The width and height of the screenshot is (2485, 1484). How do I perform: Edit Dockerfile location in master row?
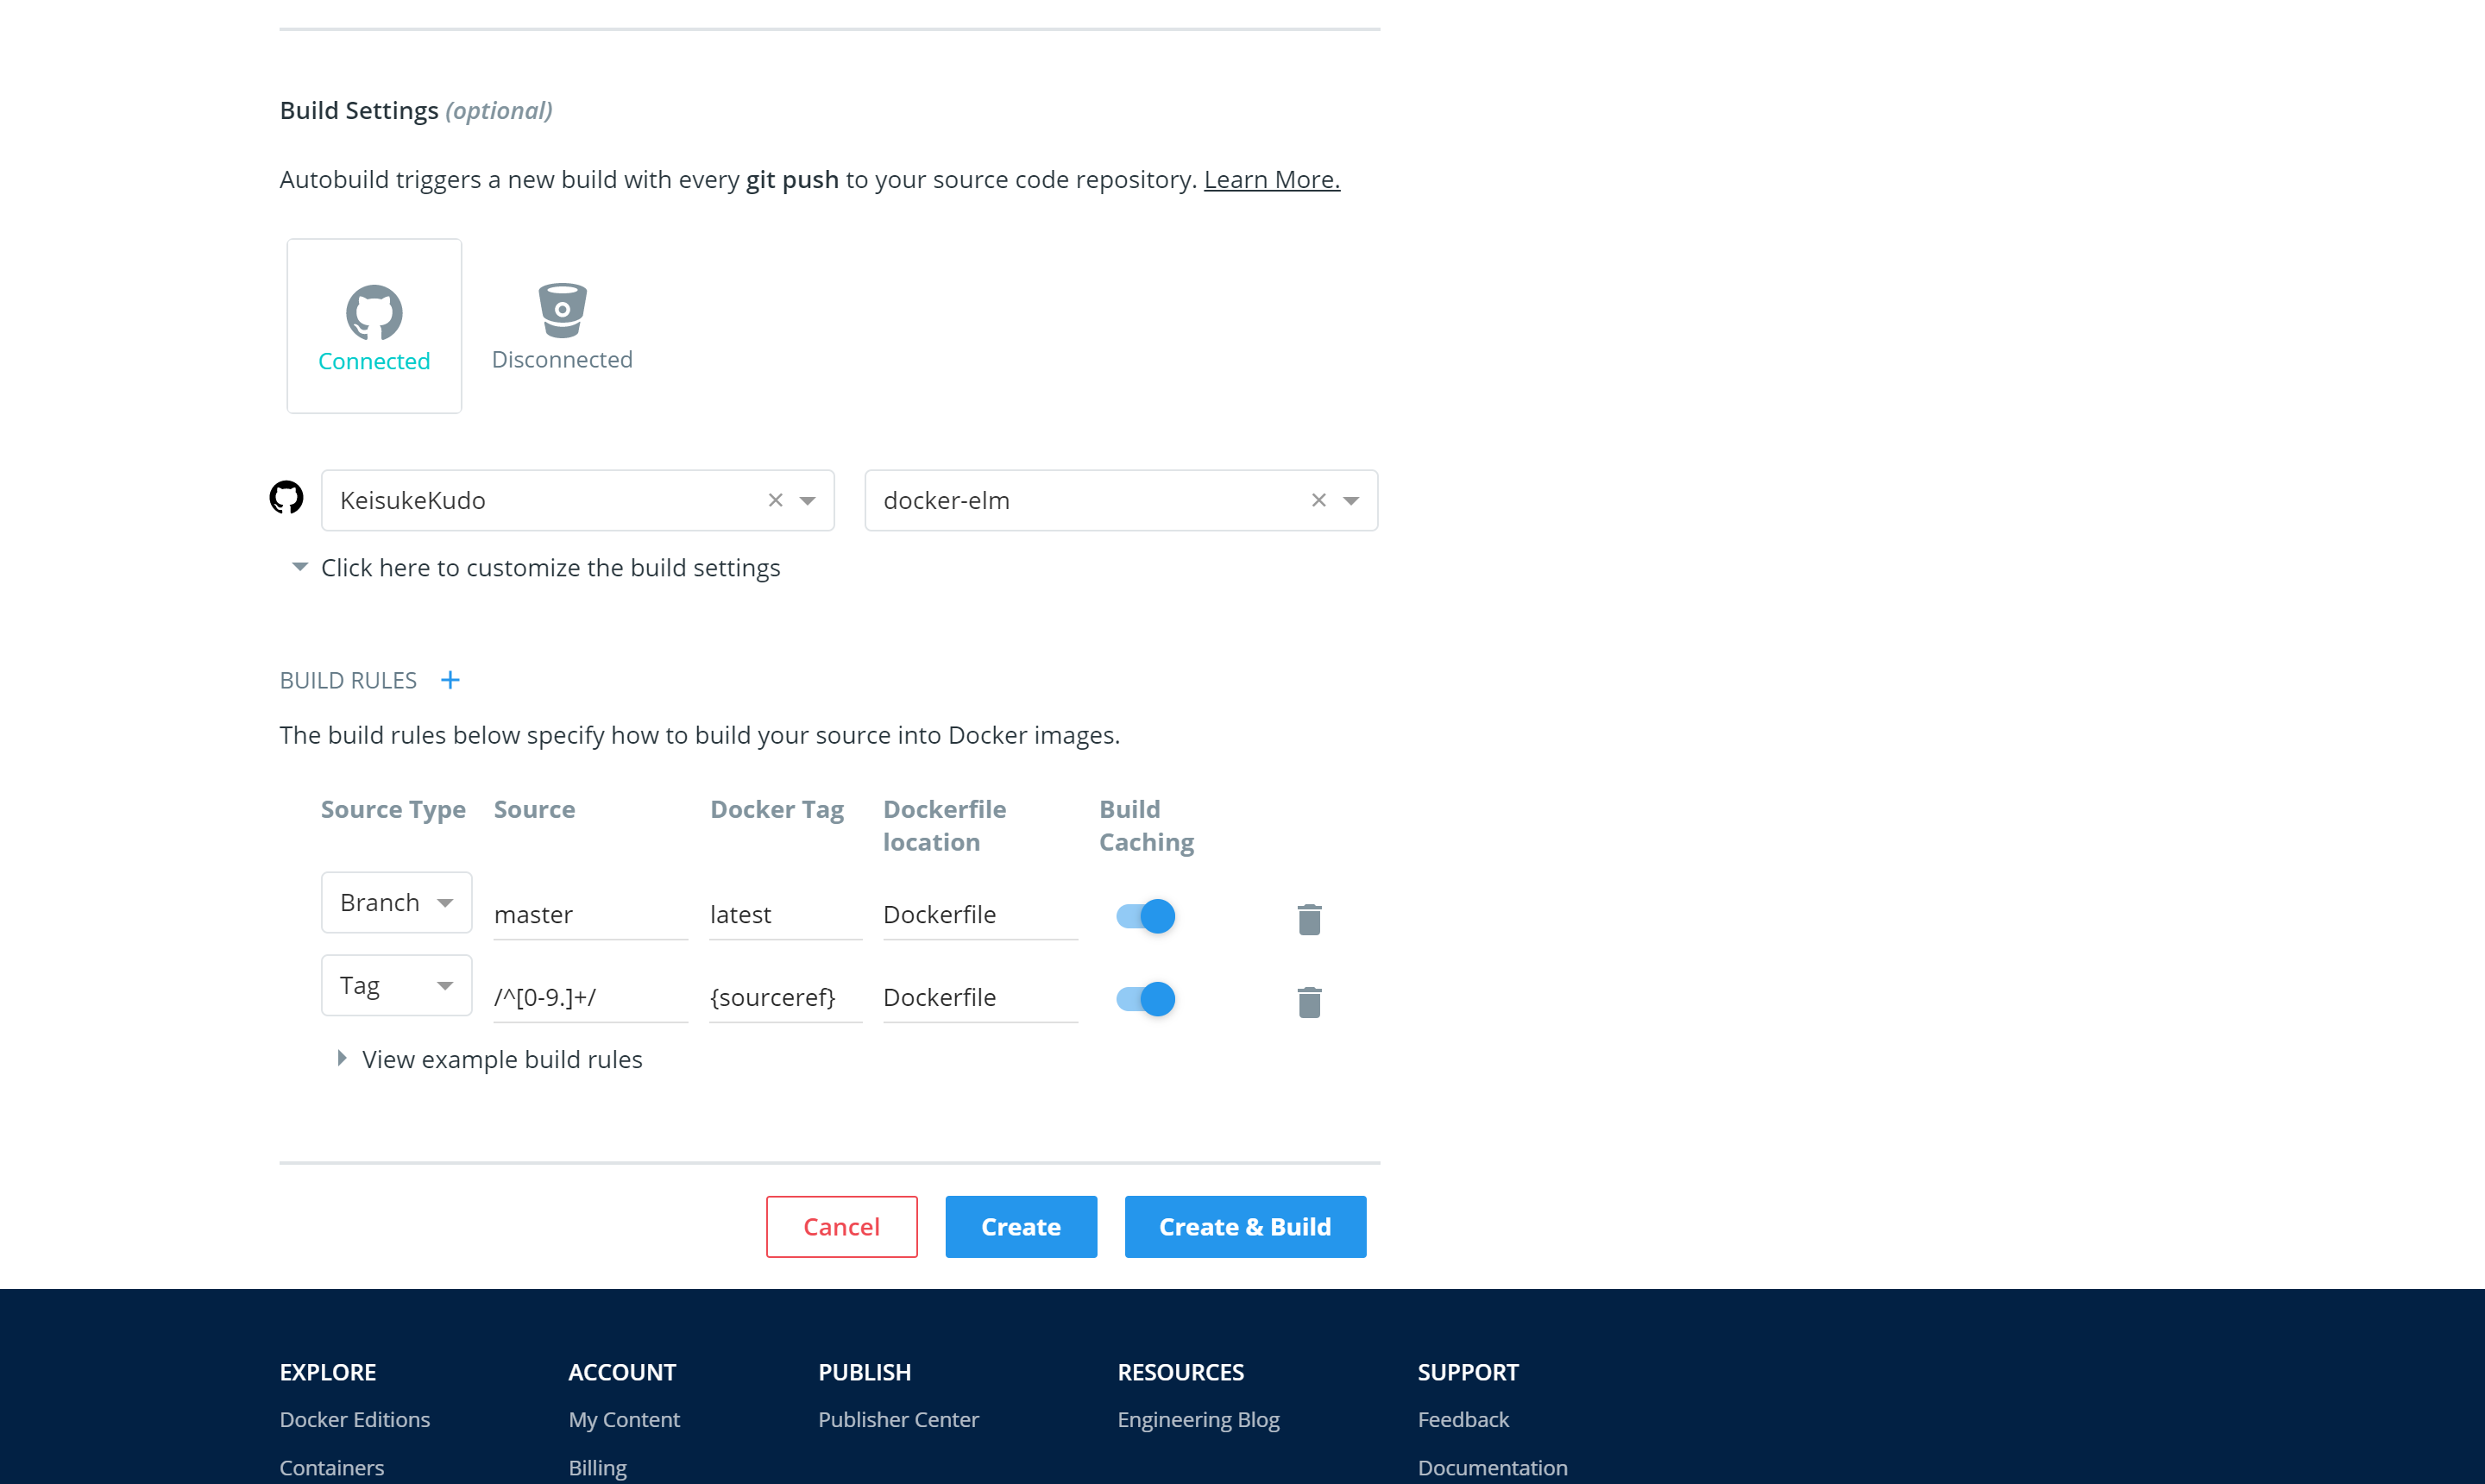(980, 915)
